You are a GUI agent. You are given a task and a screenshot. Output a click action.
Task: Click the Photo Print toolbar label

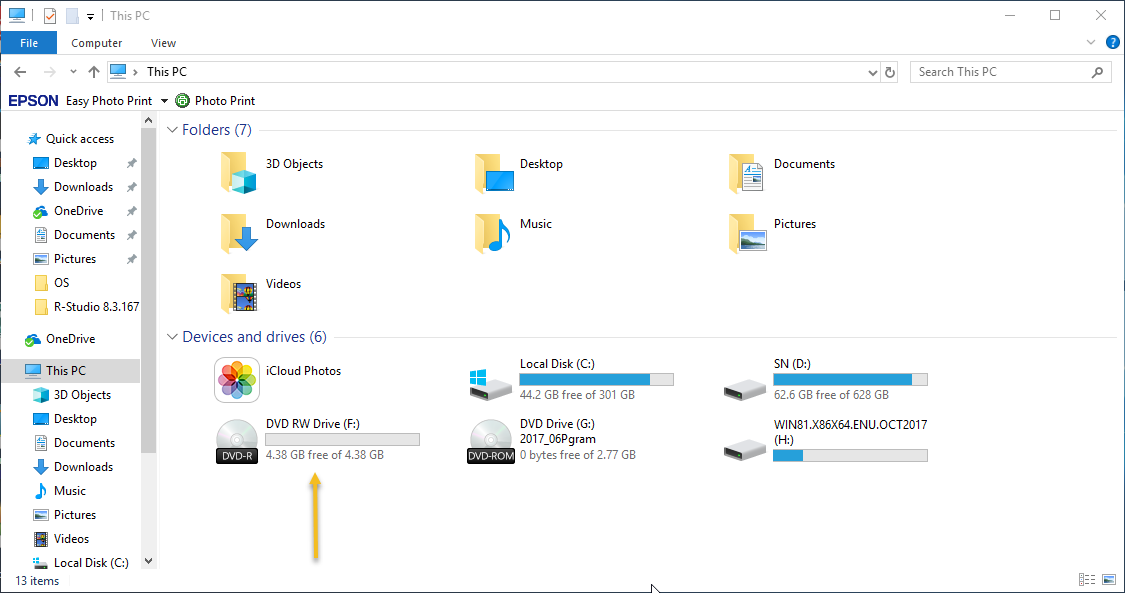[225, 100]
